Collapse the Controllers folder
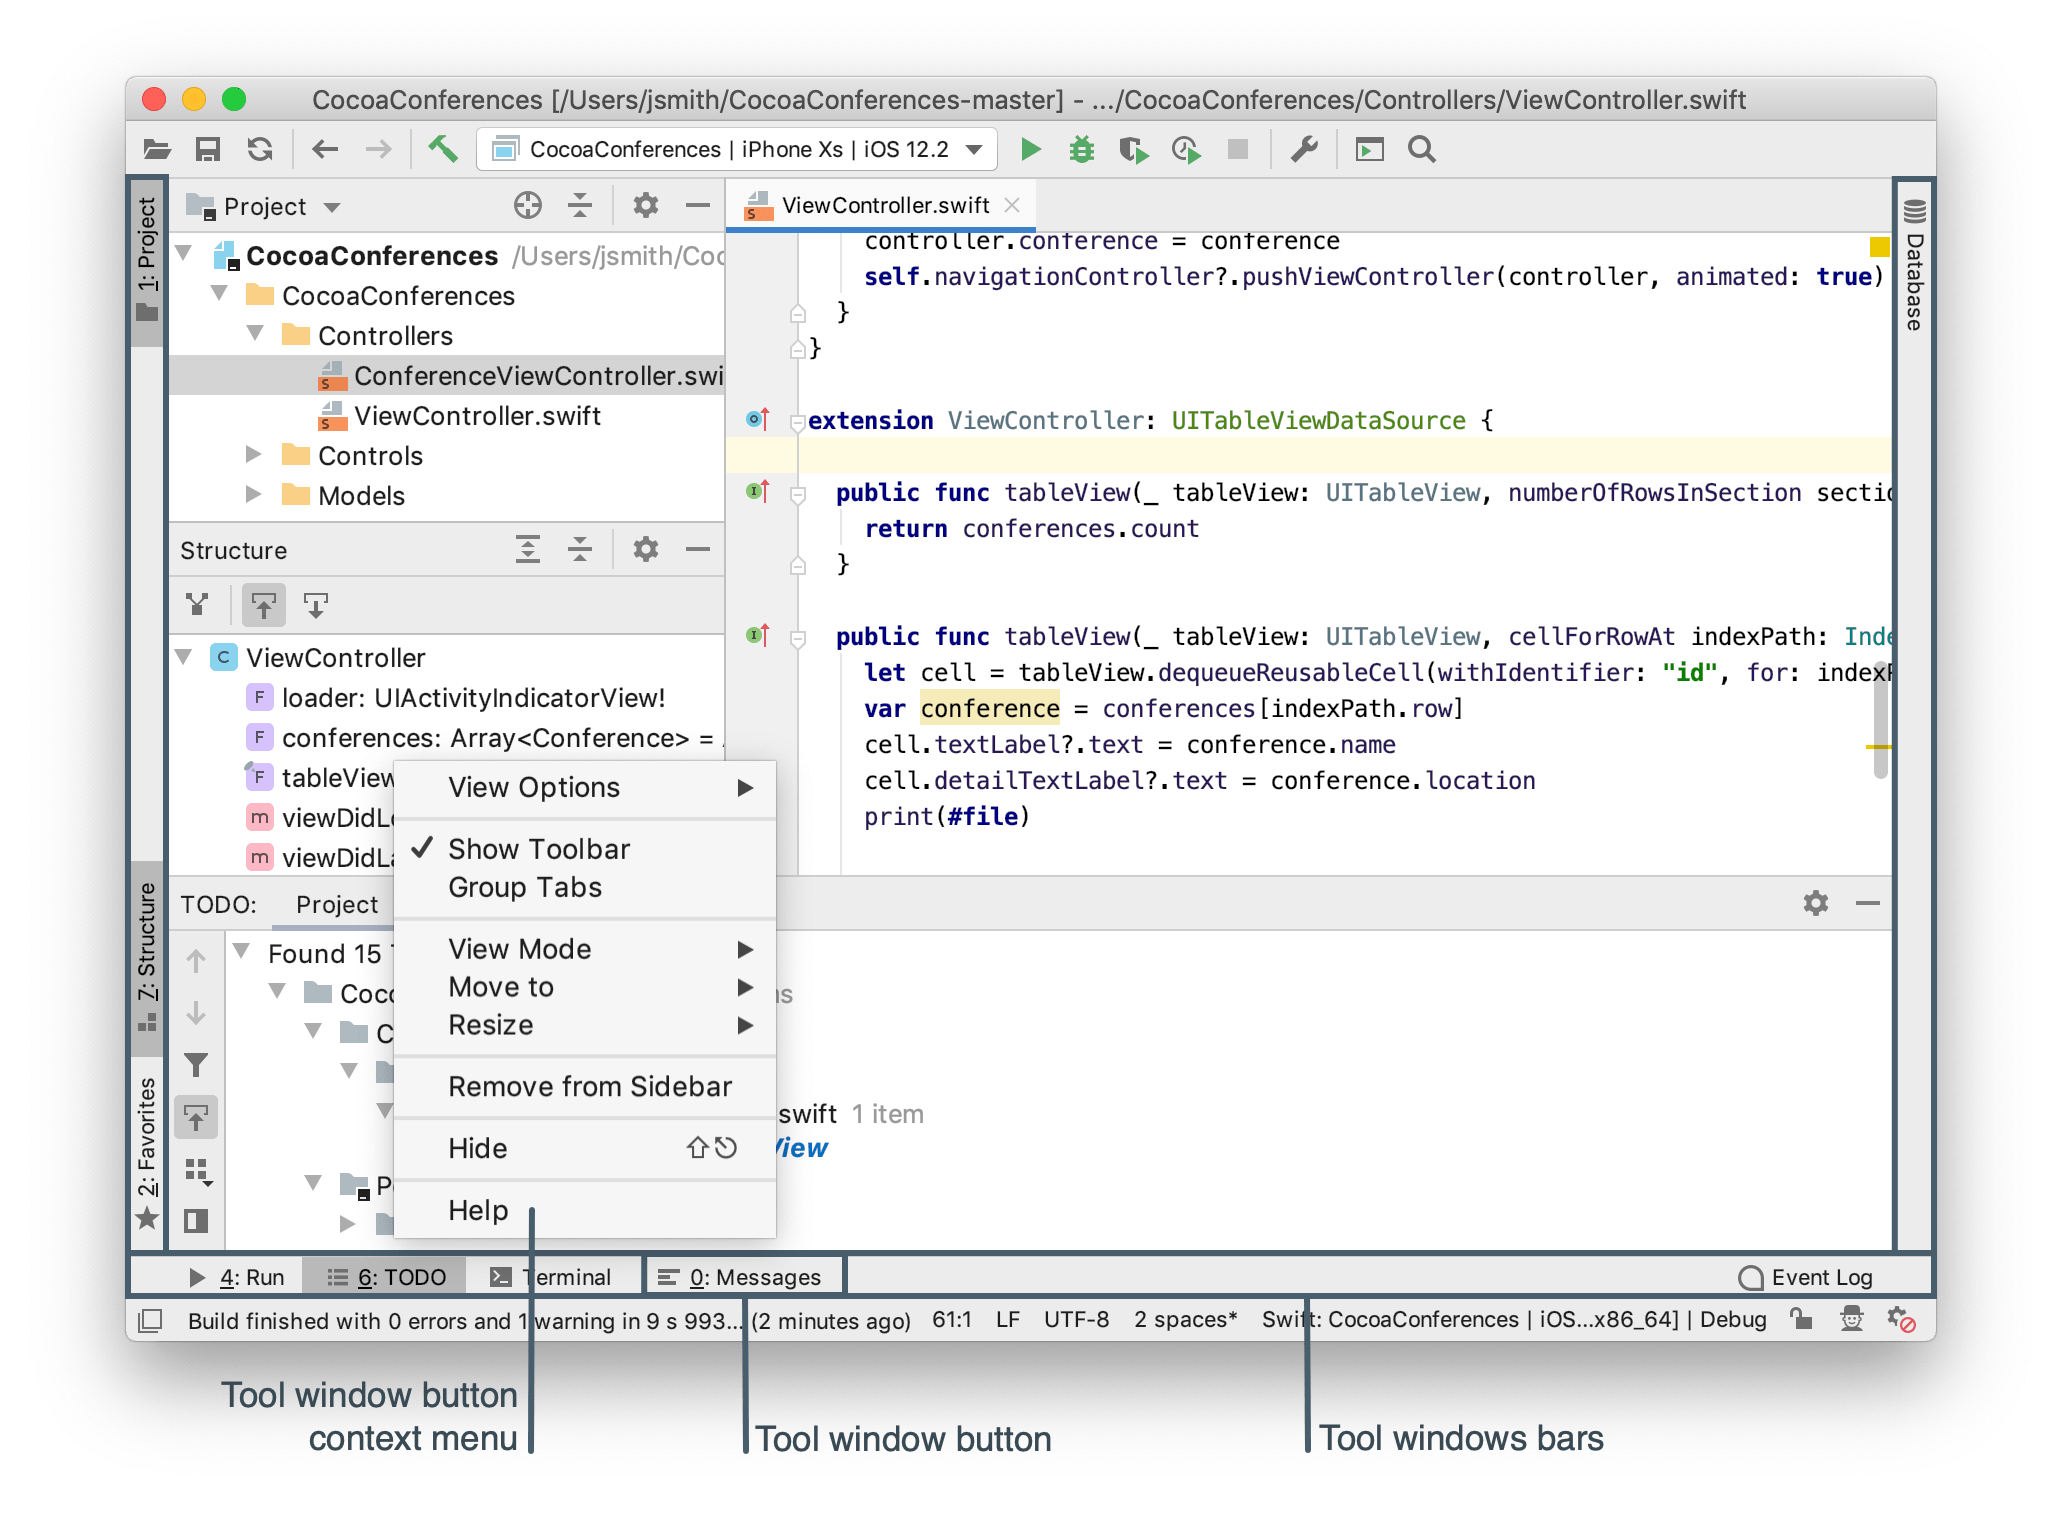 coord(255,333)
